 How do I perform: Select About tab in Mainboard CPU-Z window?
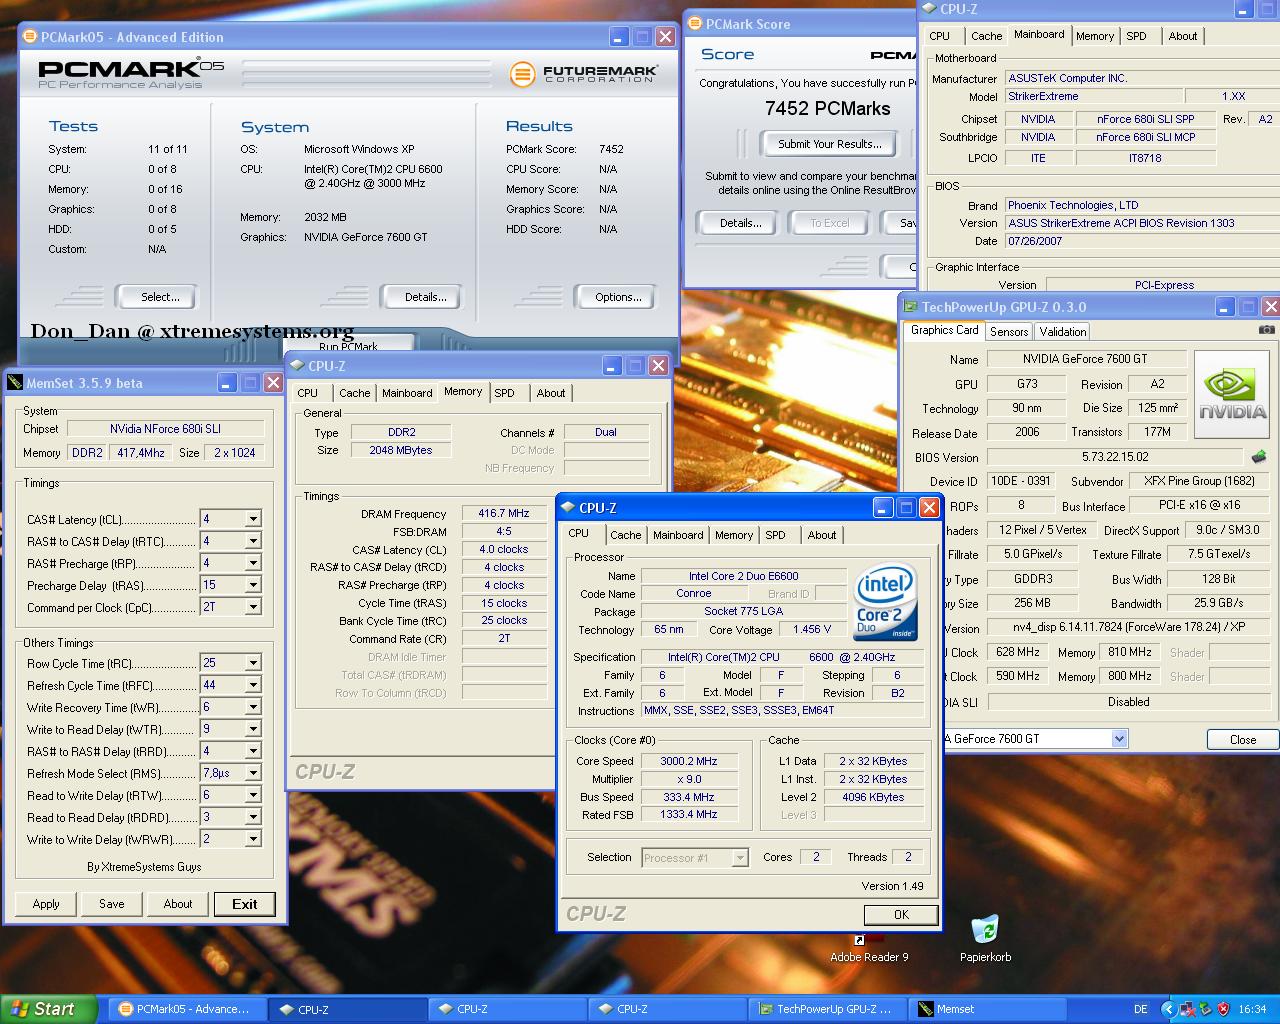pos(1183,36)
